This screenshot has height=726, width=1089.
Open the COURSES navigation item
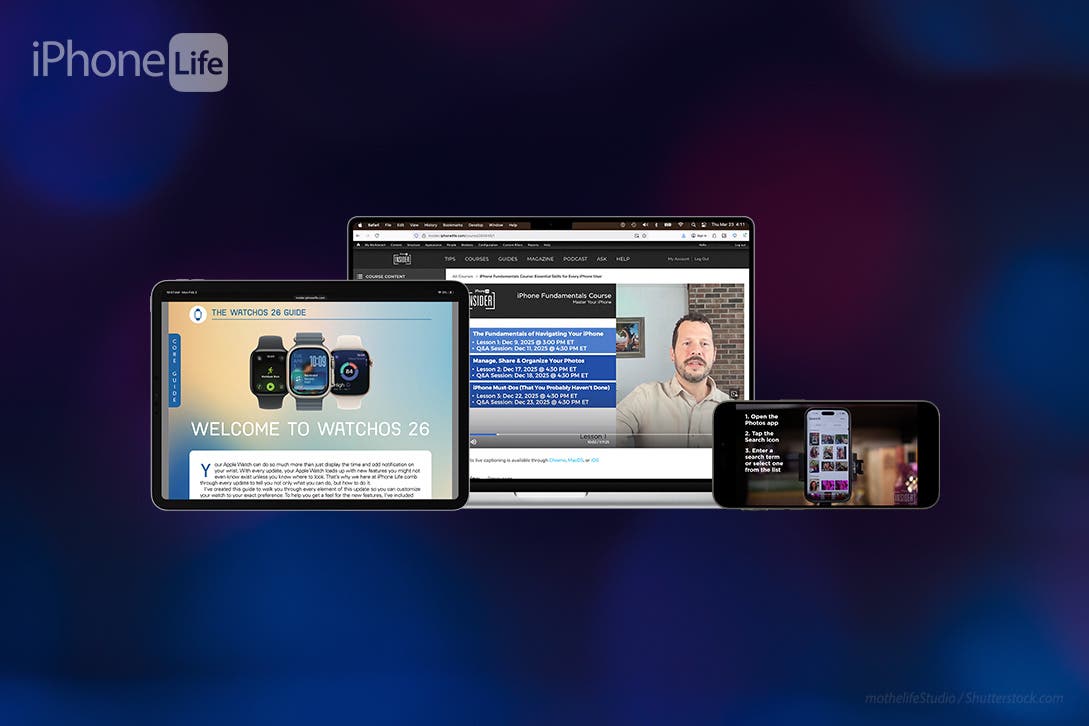pos(476,259)
